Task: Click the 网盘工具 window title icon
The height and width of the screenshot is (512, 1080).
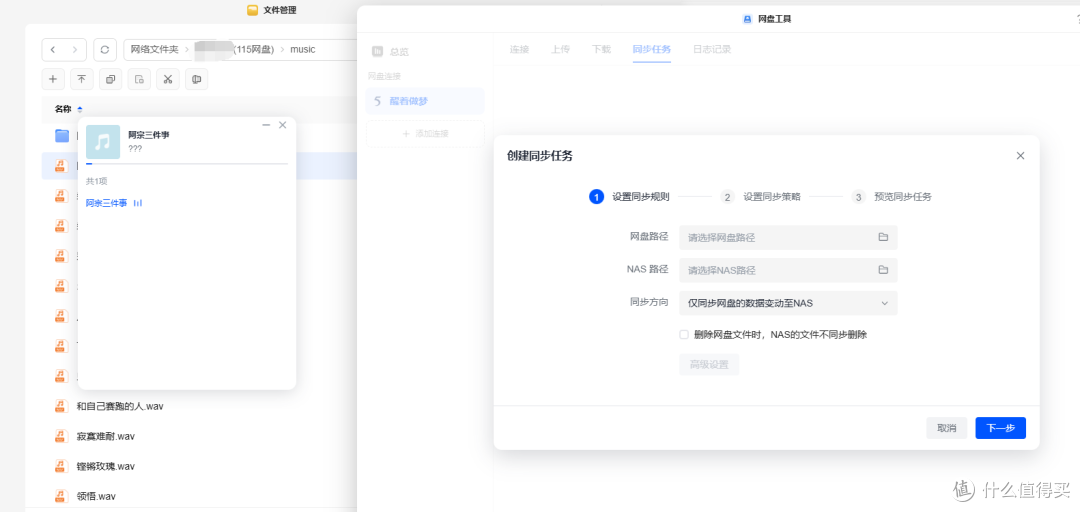Action: point(747,19)
